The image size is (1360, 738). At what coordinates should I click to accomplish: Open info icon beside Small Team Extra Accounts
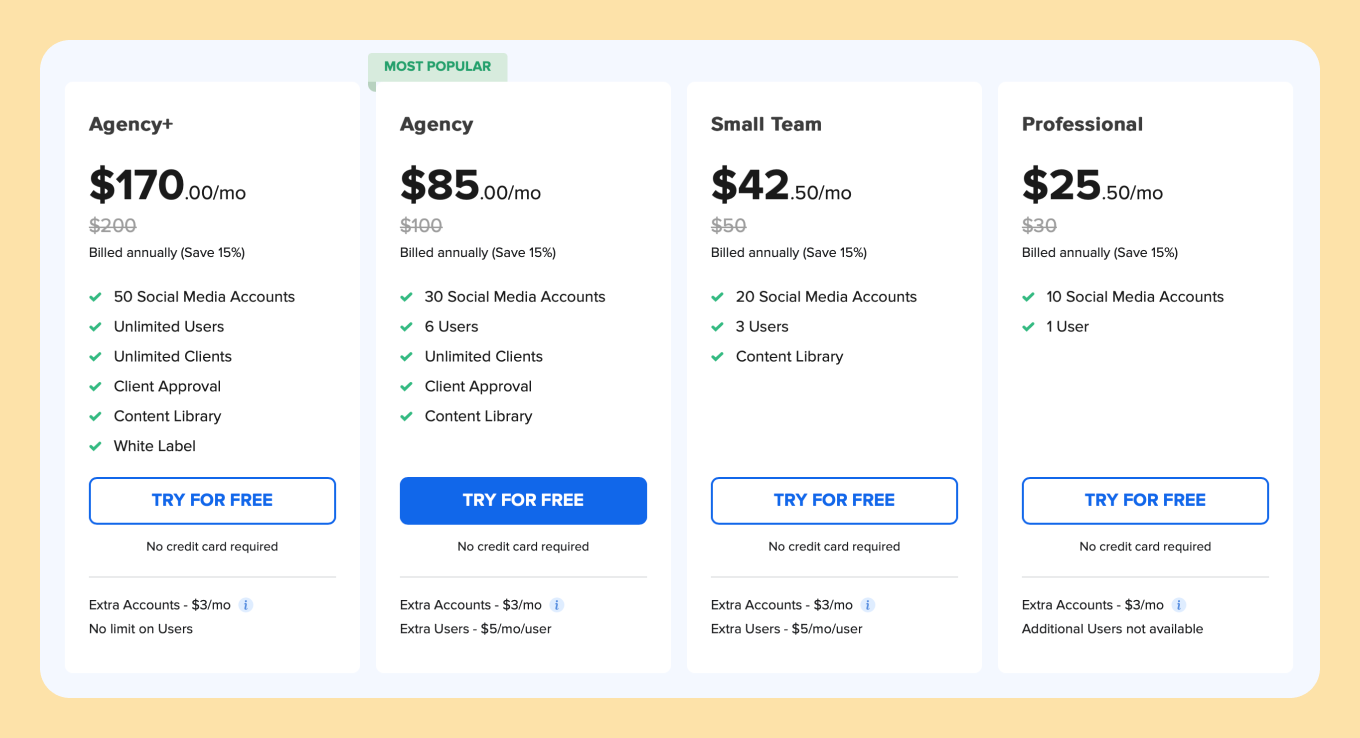tap(868, 605)
